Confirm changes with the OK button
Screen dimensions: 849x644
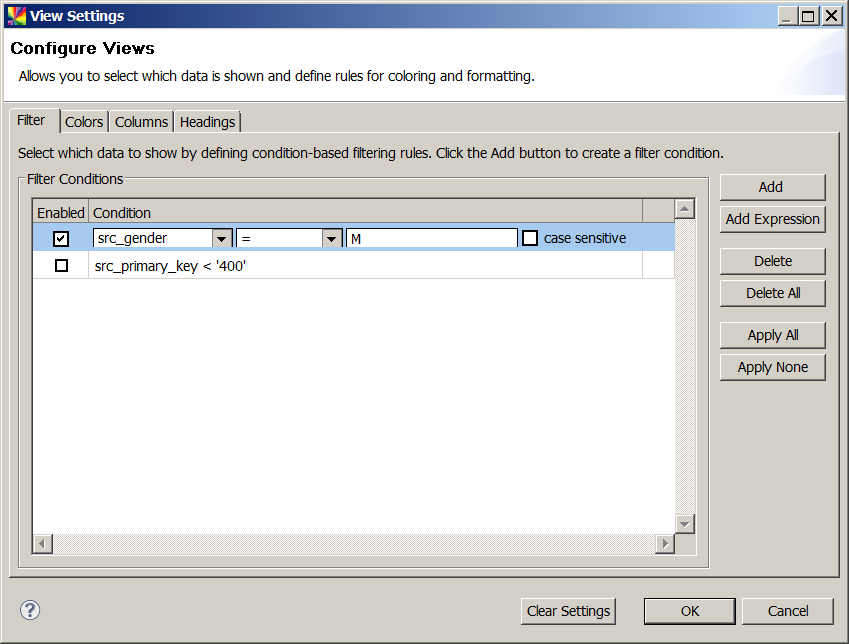pos(689,611)
